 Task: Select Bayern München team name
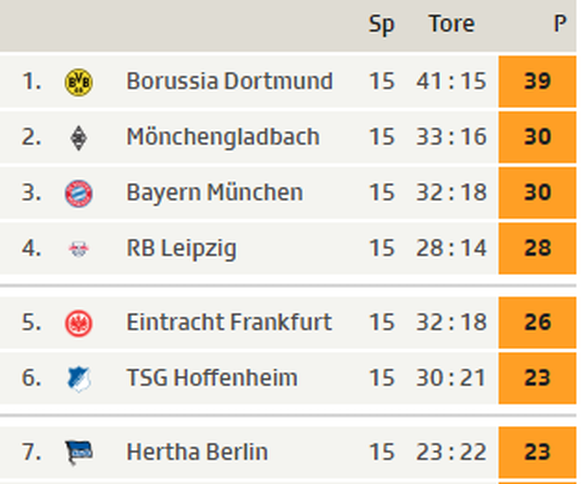[x=215, y=193]
